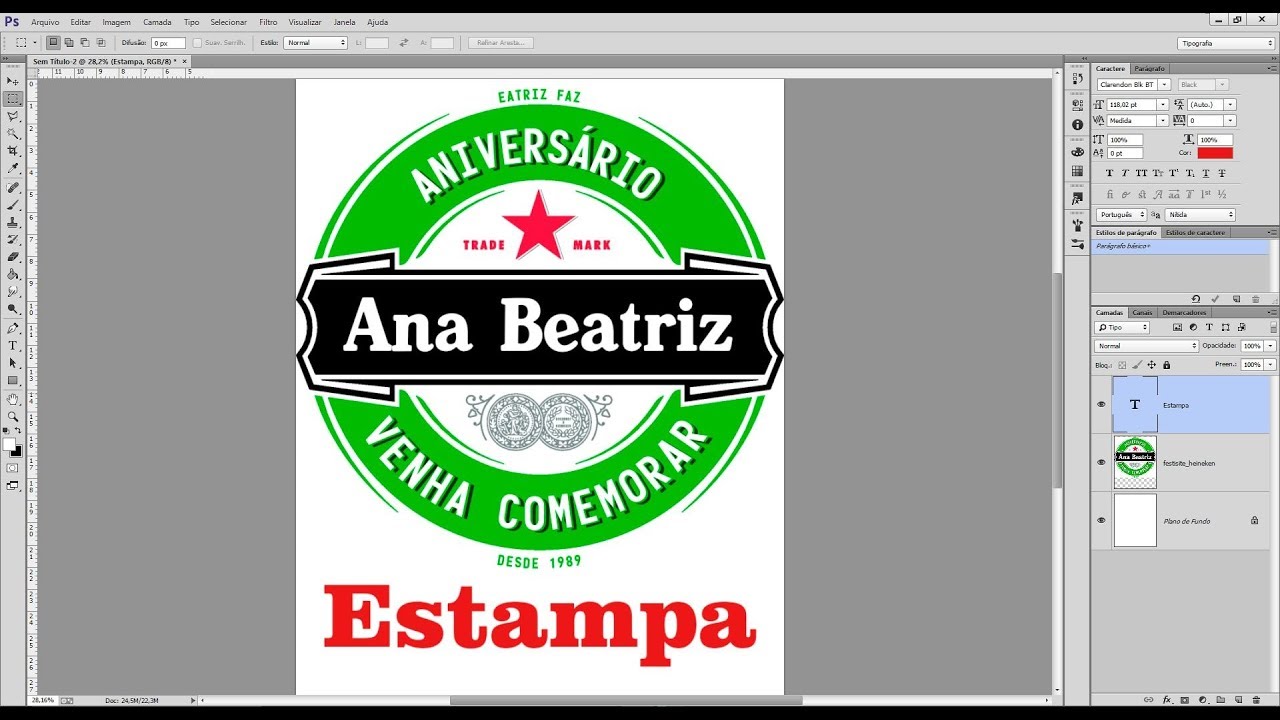Select the Move tool
This screenshot has width=1280, height=720.
[13, 81]
